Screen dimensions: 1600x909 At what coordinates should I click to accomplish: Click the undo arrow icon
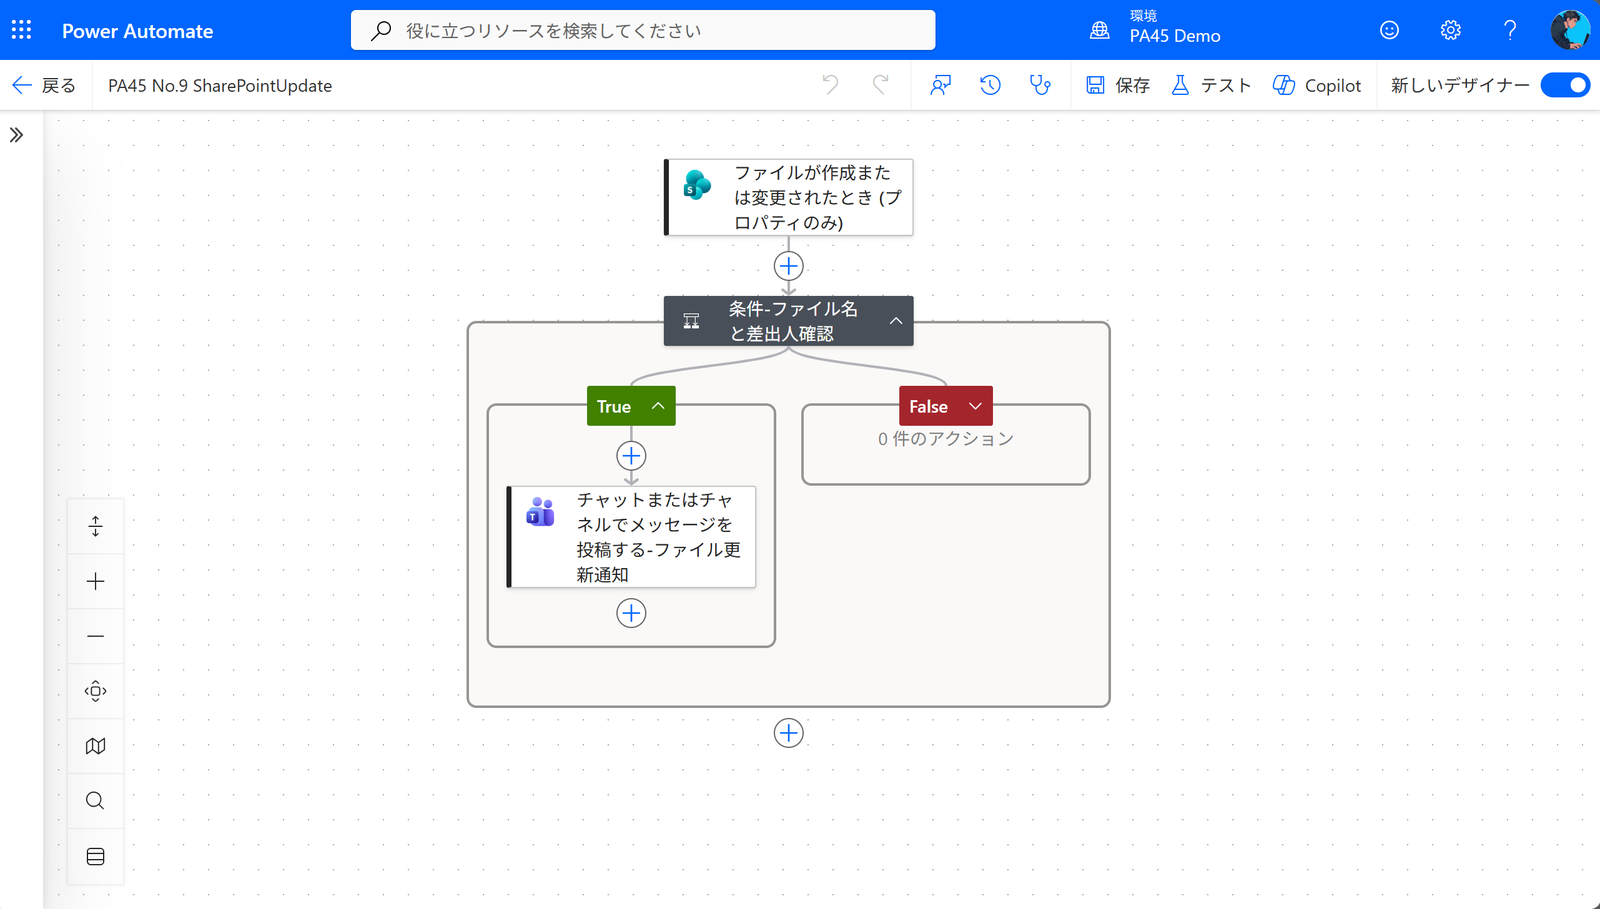coord(830,85)
